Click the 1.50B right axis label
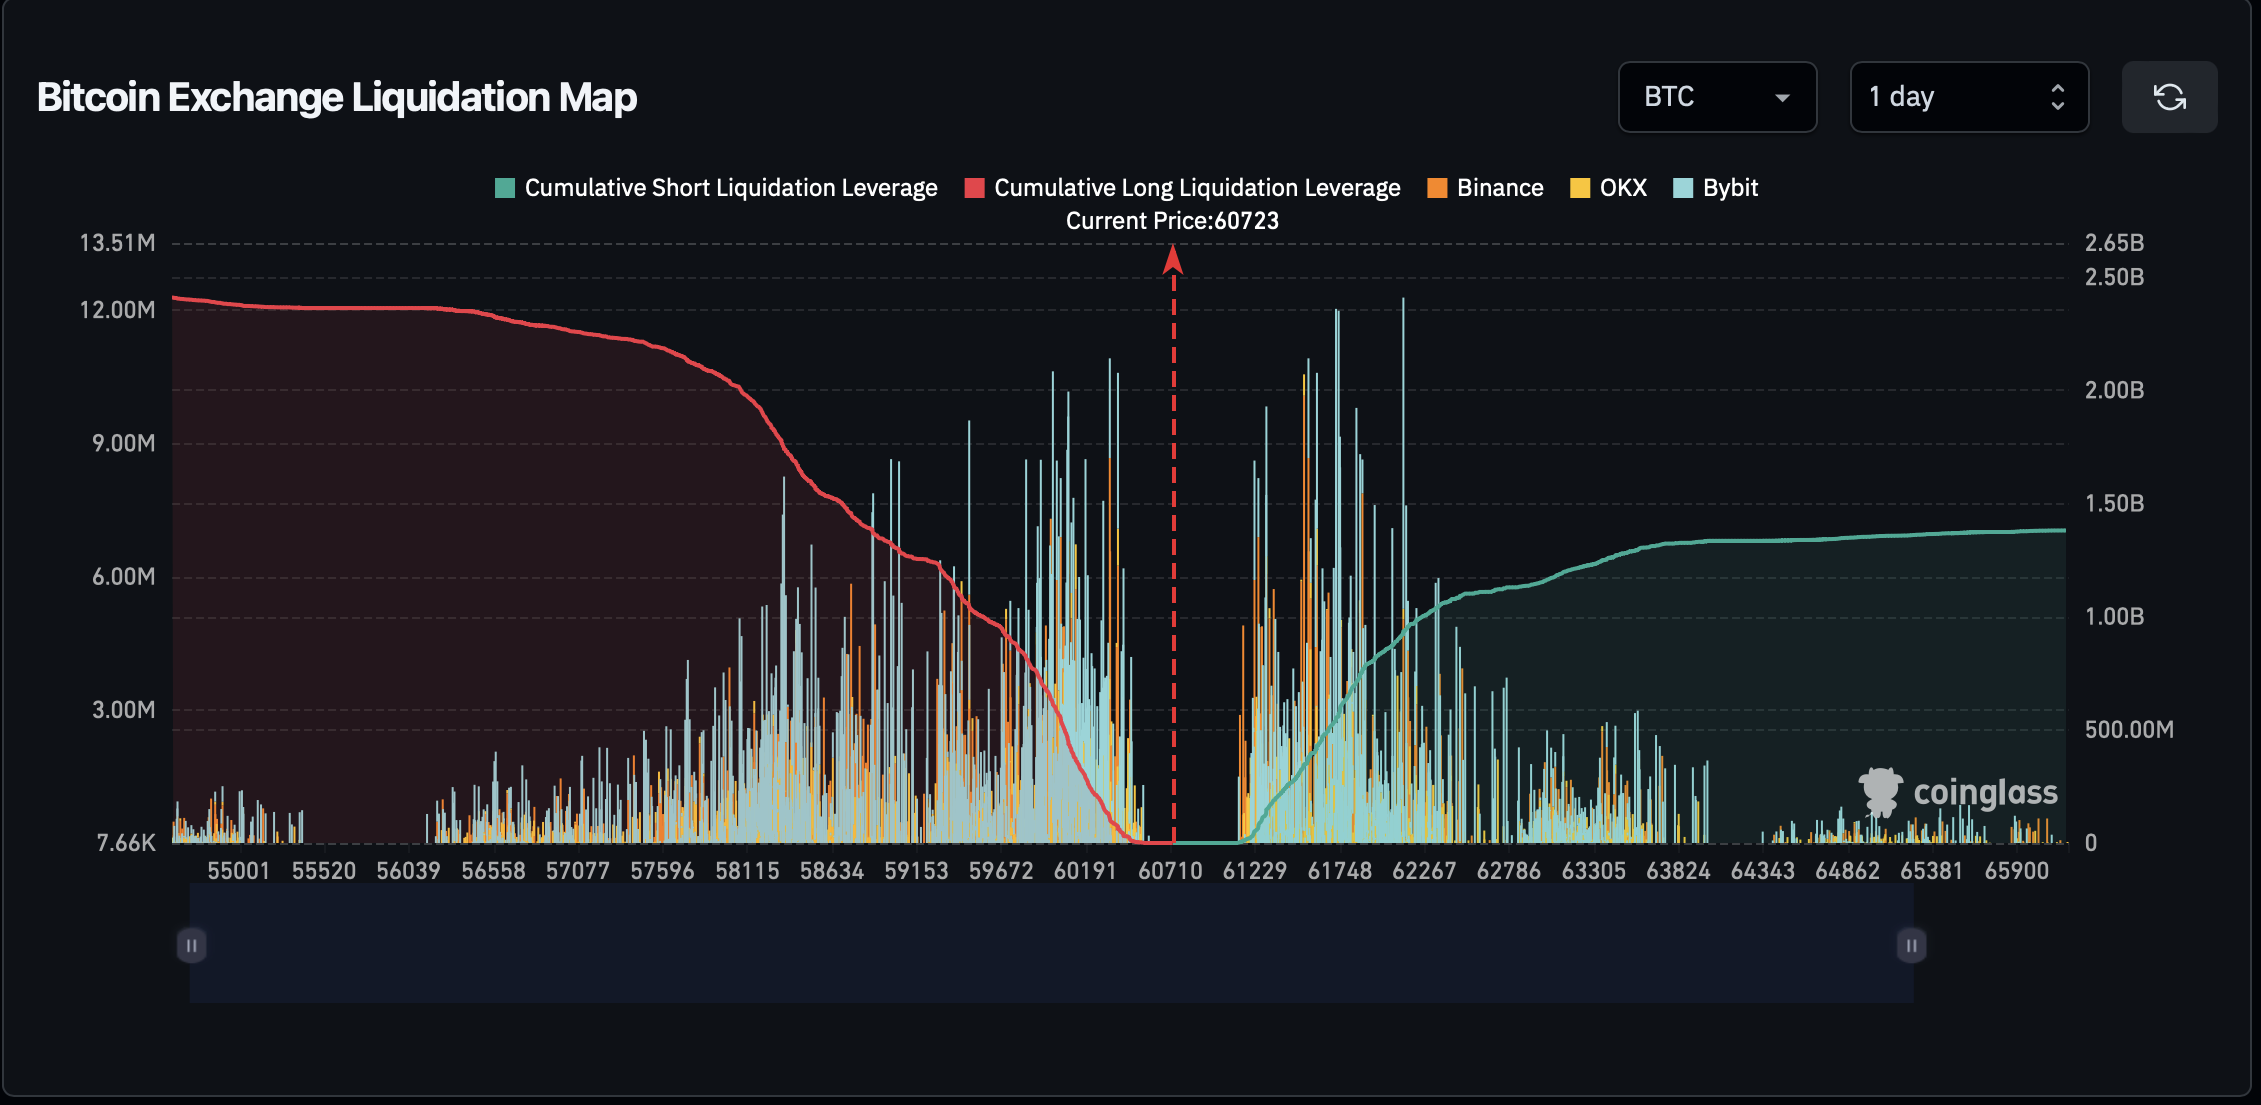Screen dimensions: 2261x1105 click(2114, 503)
